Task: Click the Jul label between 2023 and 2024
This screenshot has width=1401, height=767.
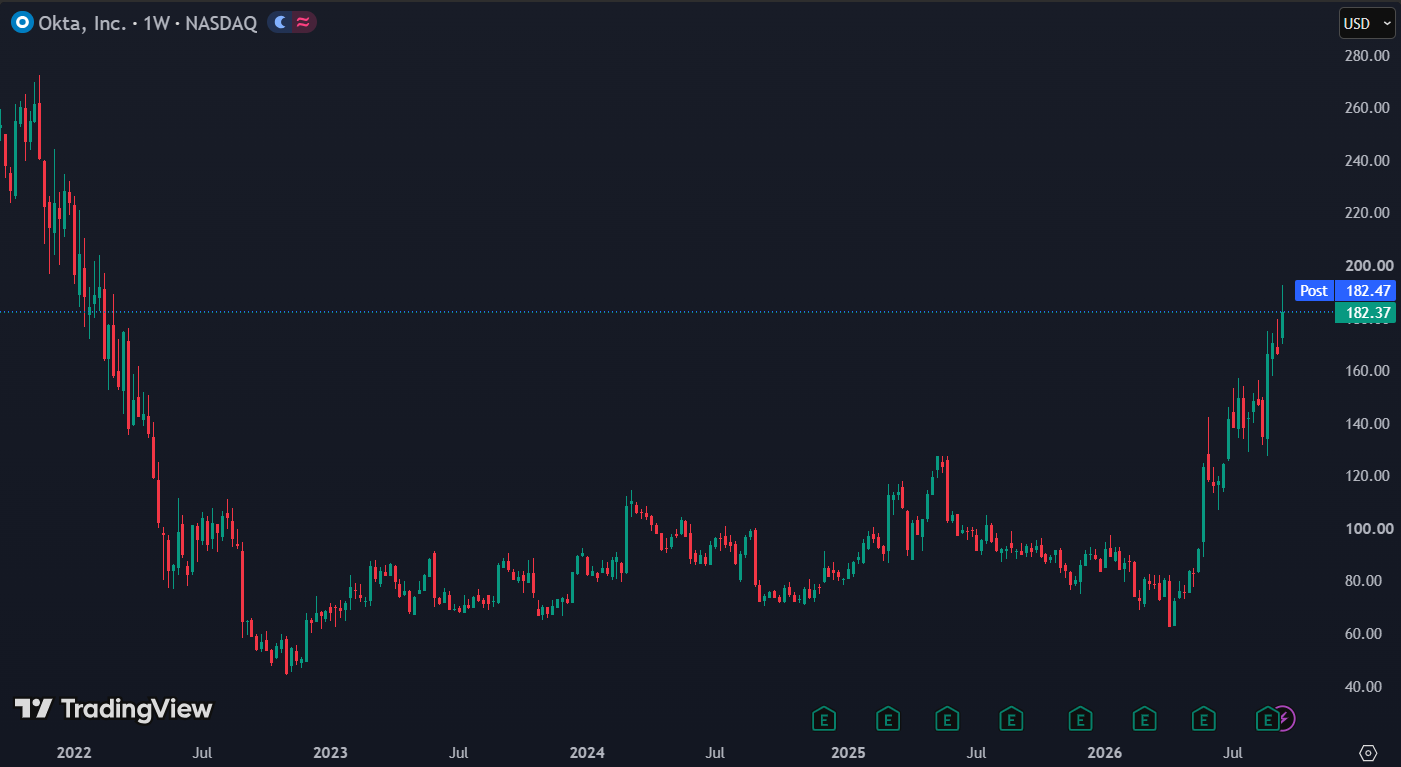Action: [459, 752]
